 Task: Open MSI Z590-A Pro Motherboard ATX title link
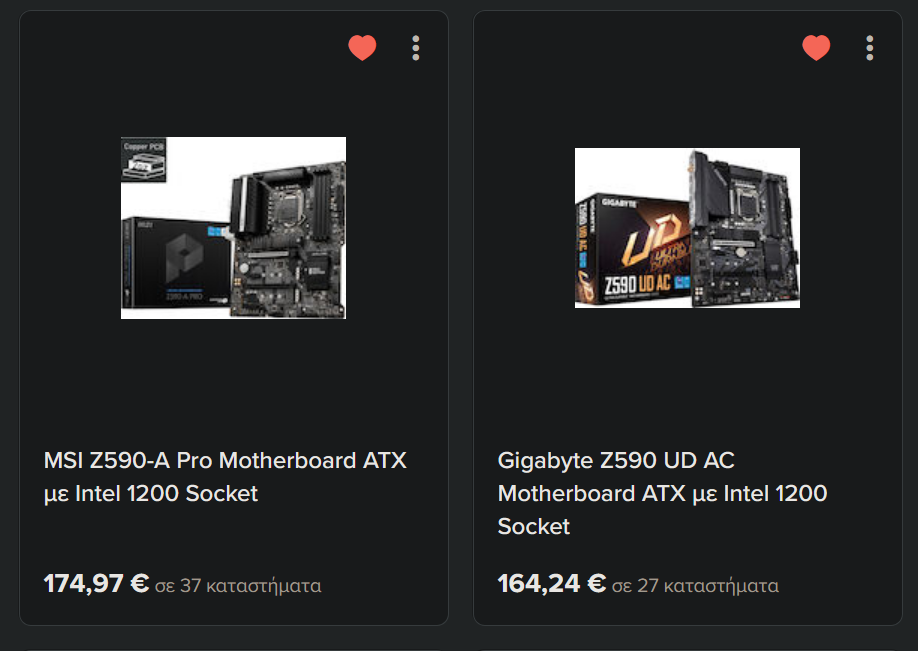pyautogui.click(x=225, y=477)
